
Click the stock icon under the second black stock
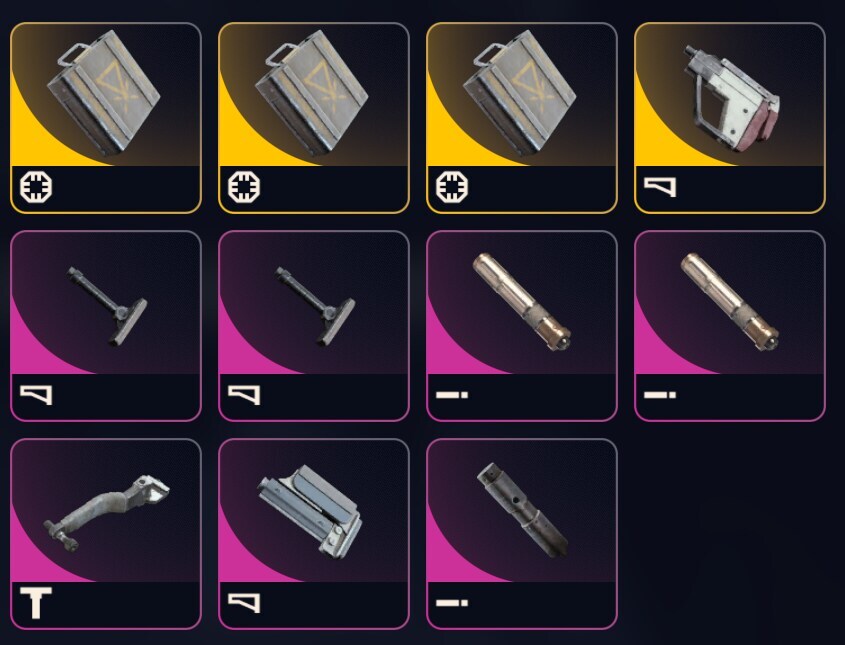coord(244,395)
